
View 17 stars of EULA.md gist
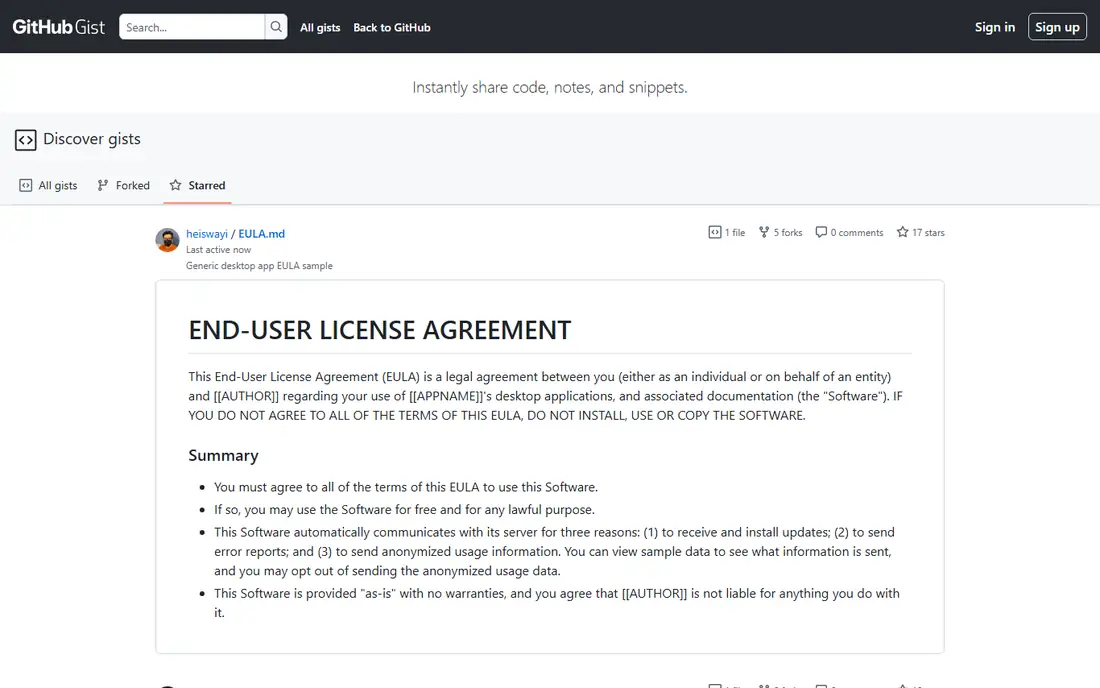(920, 232)
